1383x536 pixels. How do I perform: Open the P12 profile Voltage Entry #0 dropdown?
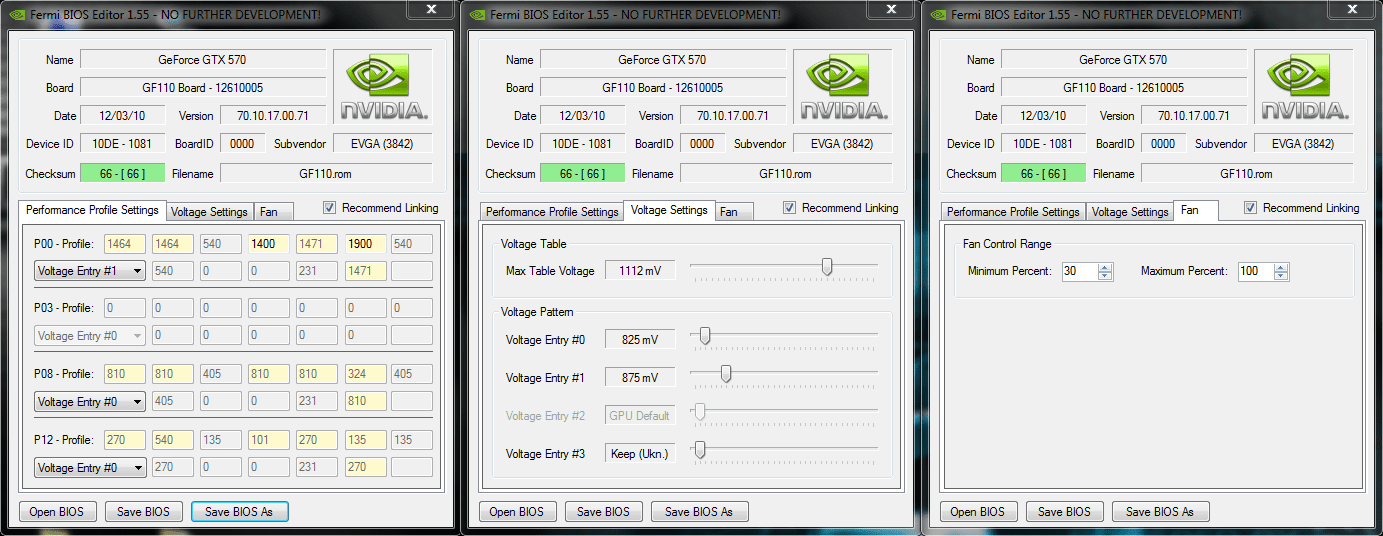click(90, 468)
